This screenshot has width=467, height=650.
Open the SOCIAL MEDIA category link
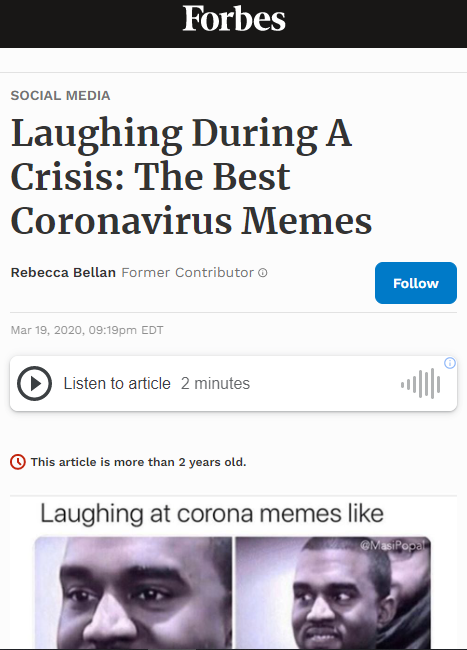(60, 96)
